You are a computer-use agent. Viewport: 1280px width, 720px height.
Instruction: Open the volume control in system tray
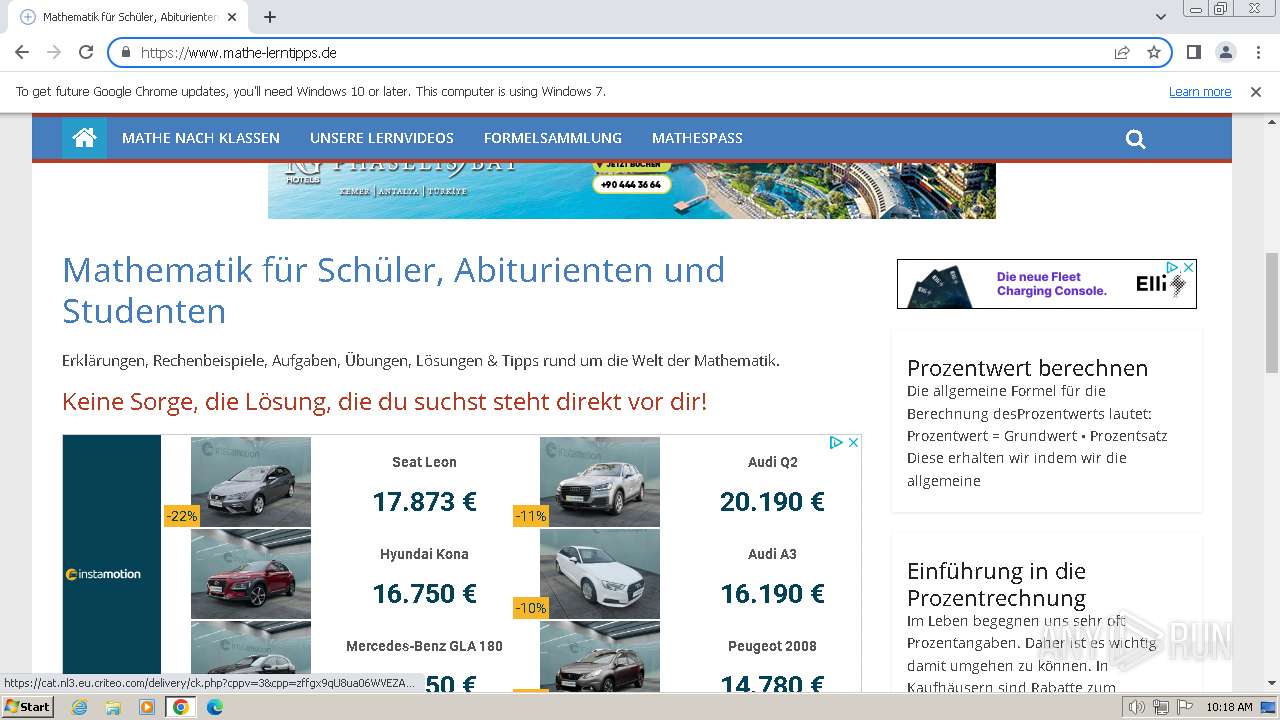click(x=1137, y=707)
